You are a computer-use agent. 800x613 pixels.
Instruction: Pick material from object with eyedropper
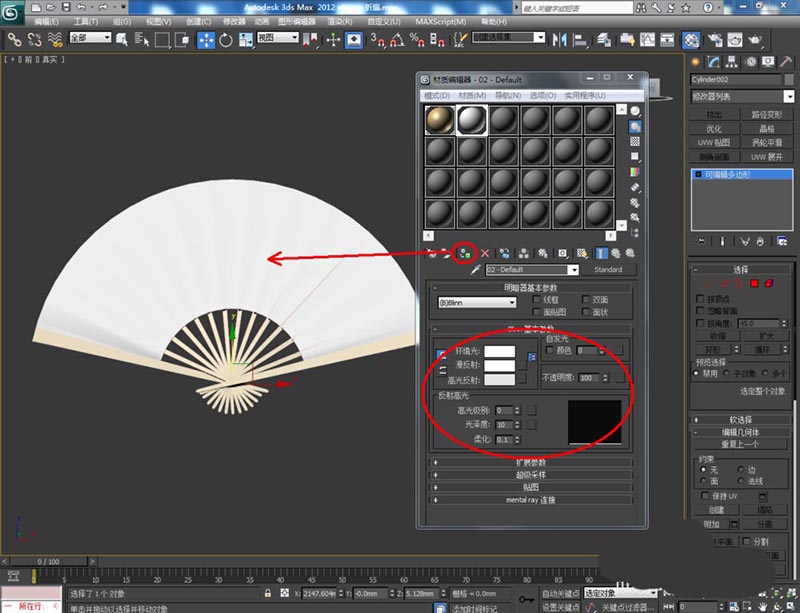click(x=475, y=270)
